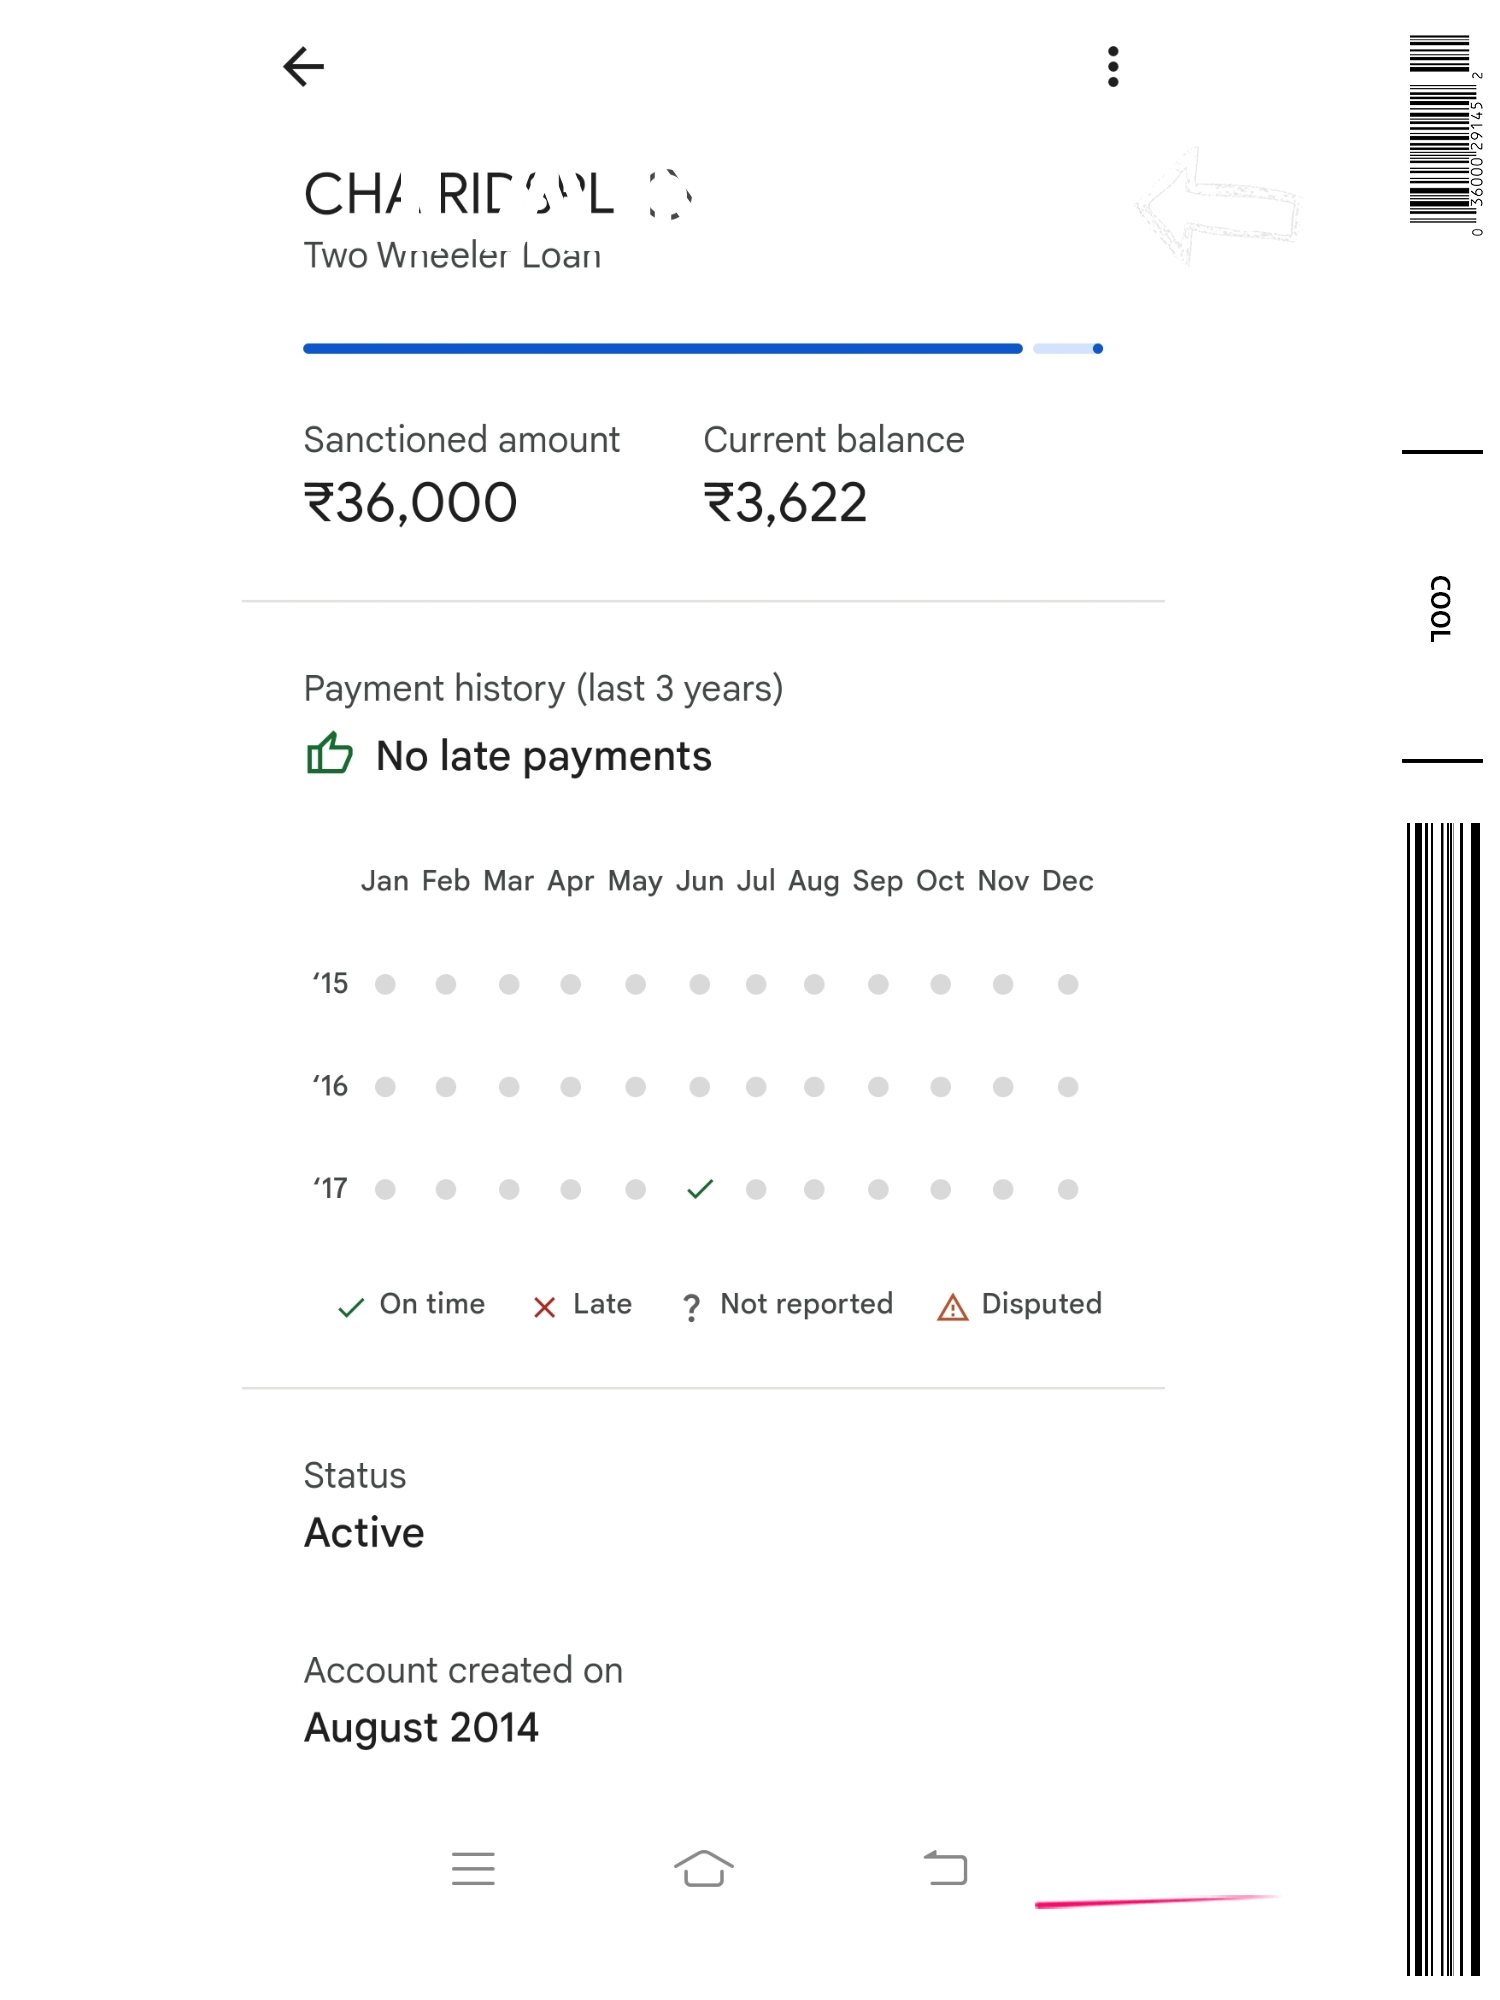Tap the Late legend red cross

click(x=544, y=1307)
